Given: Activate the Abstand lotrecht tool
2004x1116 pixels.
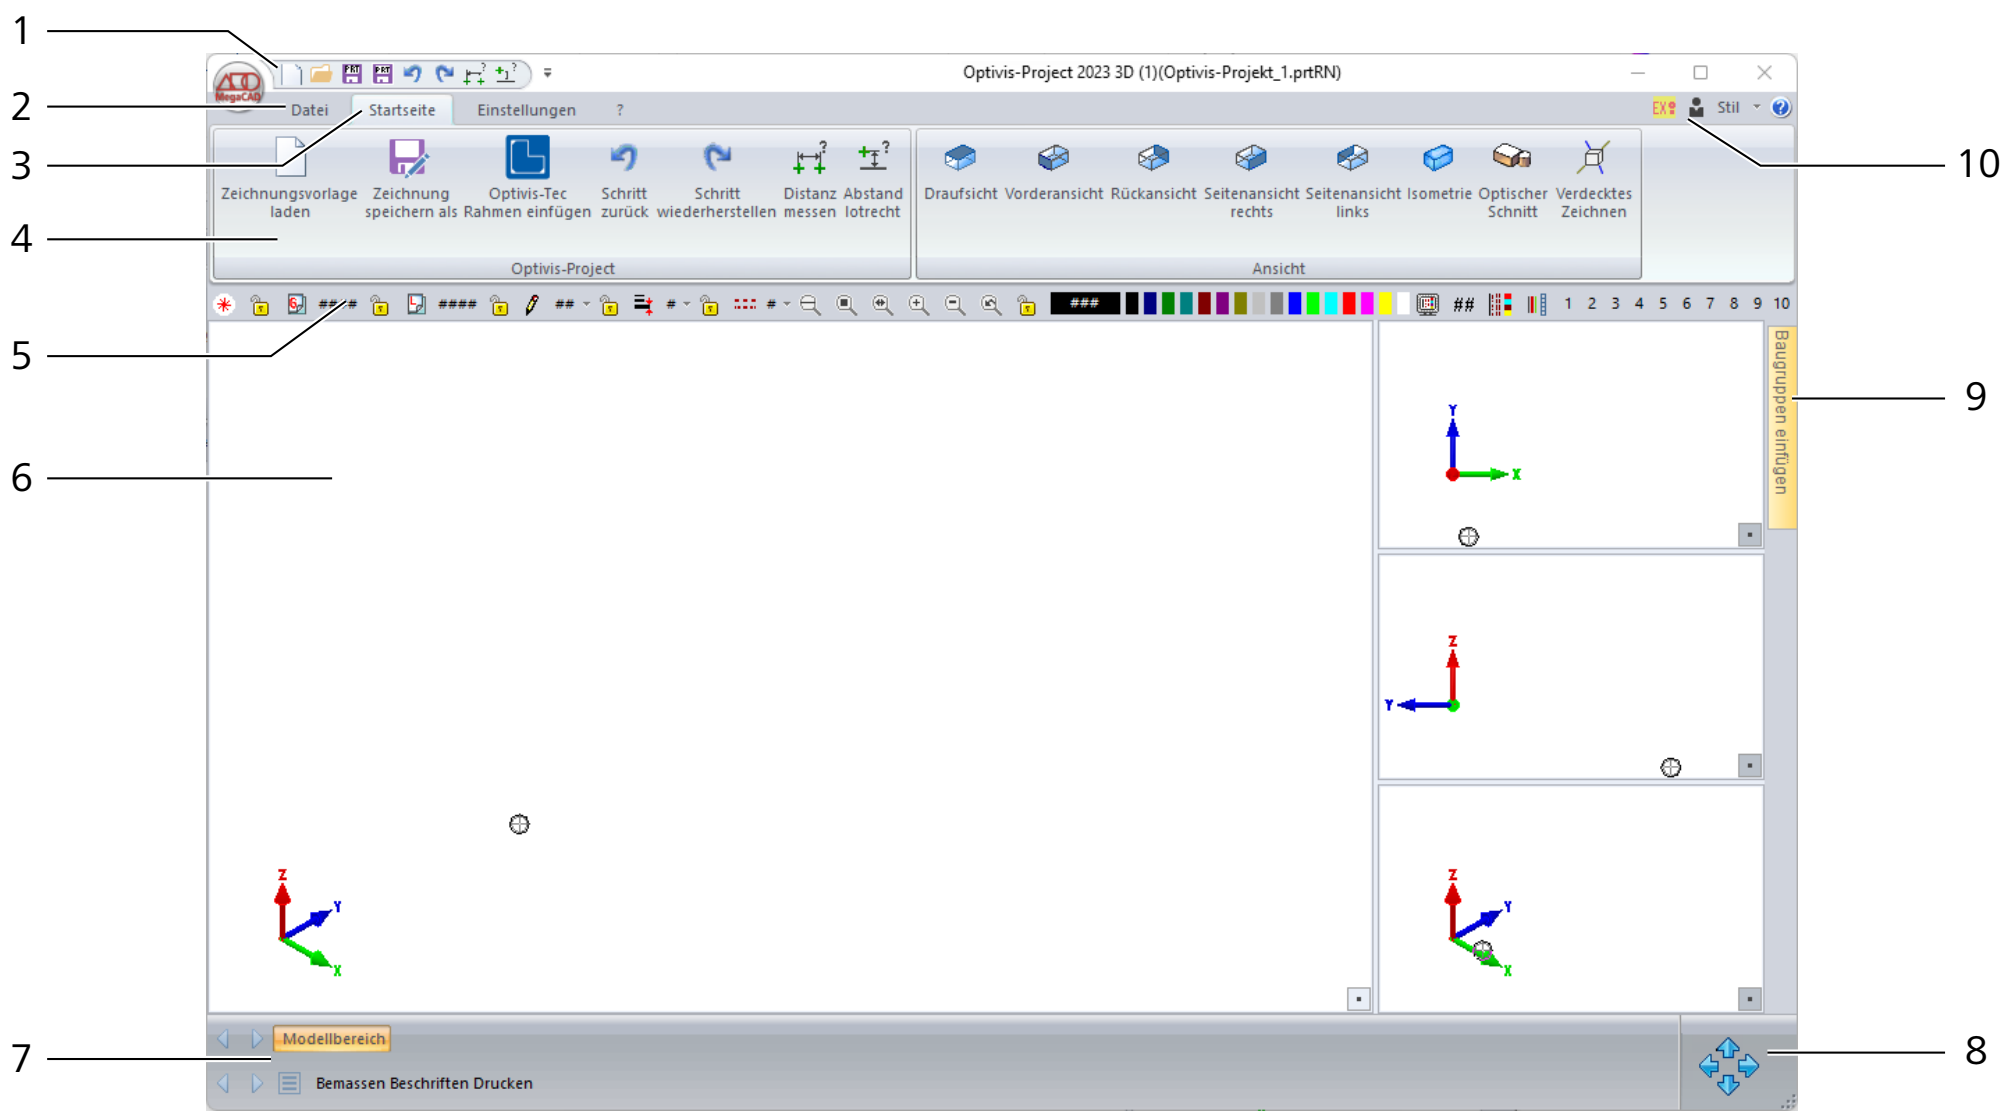Looking at the screenshot, I should click(872, 178).
